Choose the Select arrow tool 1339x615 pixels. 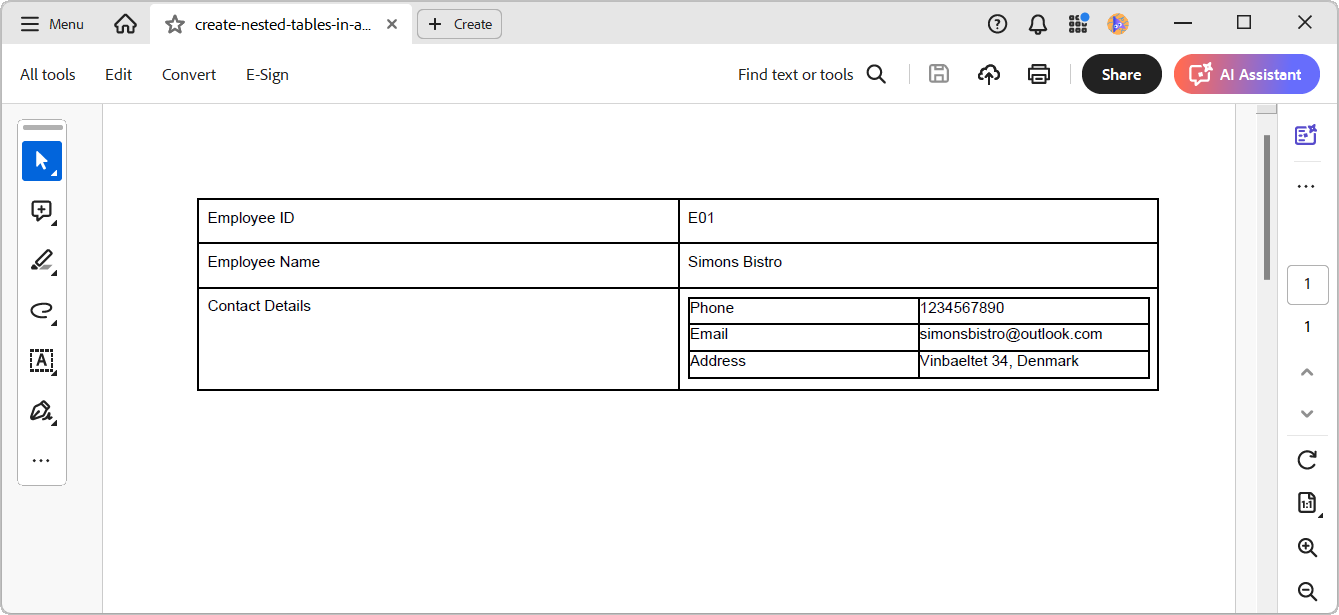[42, 161]
